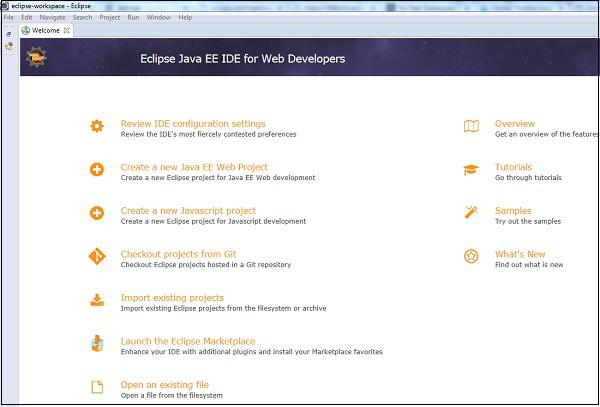Open the Navigate menu

[x=52, y=18]
